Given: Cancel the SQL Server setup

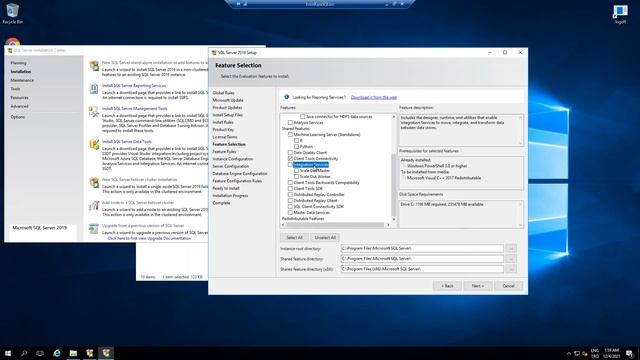Looking at the screenshot, I should pos(508,286).
